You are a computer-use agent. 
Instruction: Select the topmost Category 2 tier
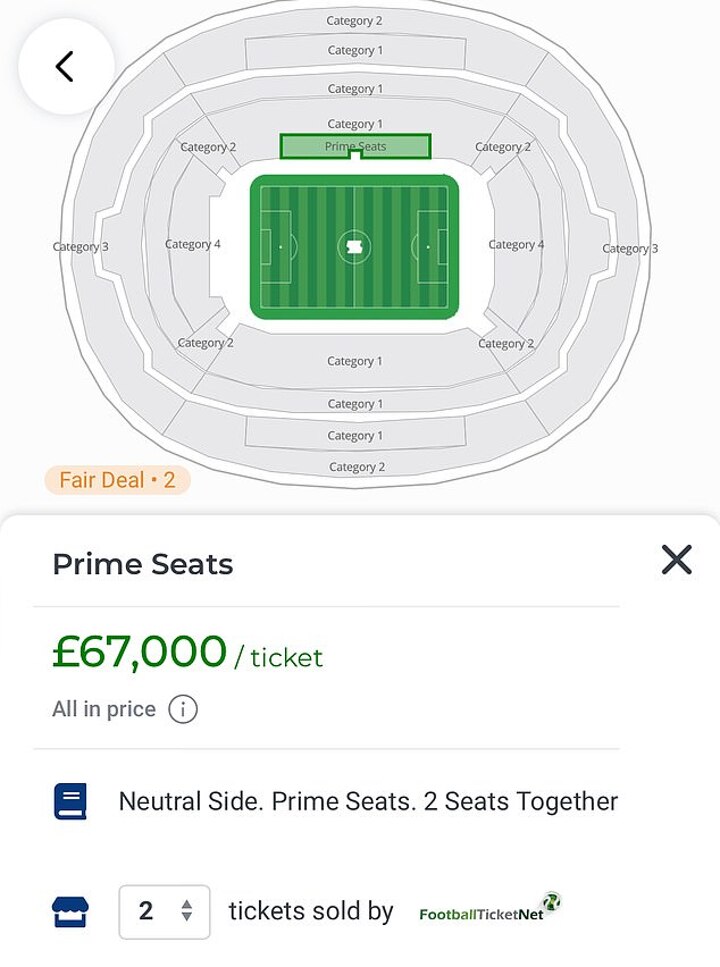point(355,20)
